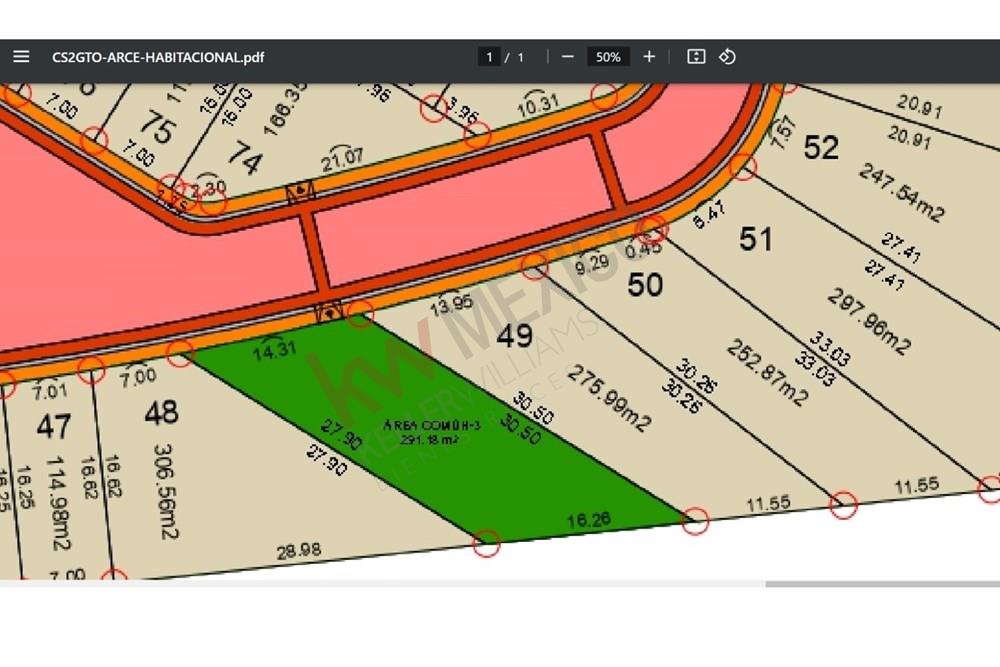Image resolution: width=1000 pixels, height=667 pixels.
Task: Click the 247.54m2 area text
Action: tap(902, 193)
